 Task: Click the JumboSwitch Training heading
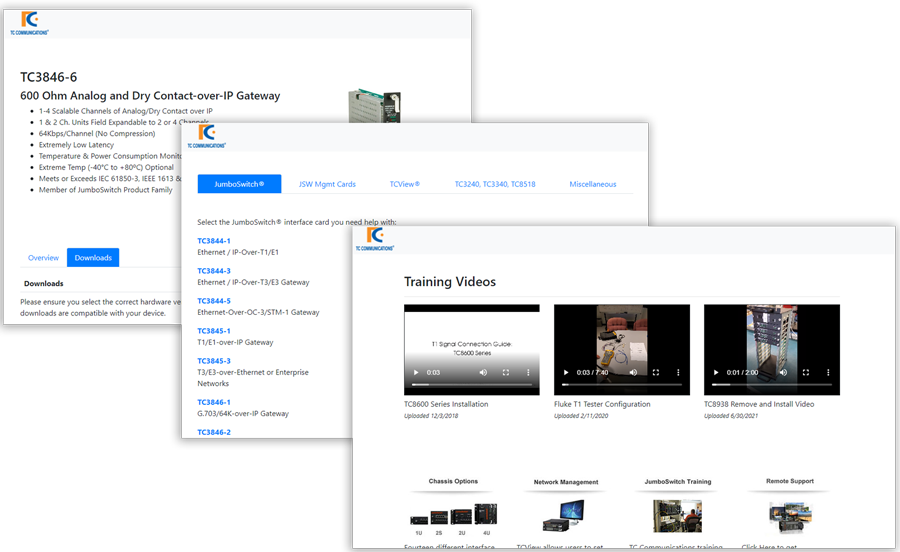(x=678, y=481)
